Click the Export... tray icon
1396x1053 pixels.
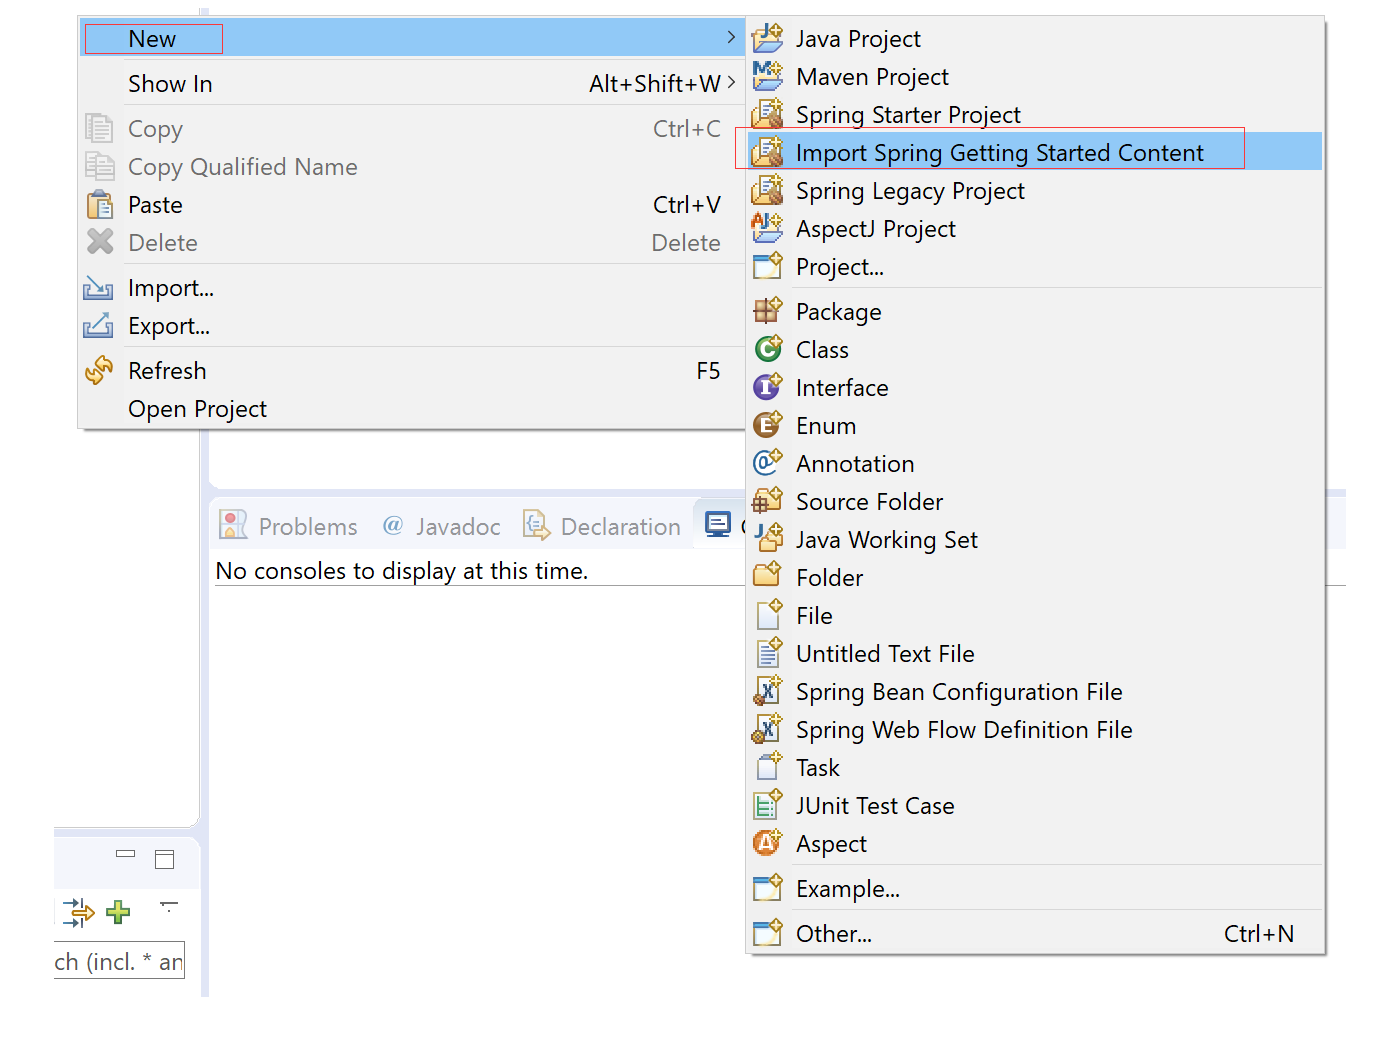point(98,326)
